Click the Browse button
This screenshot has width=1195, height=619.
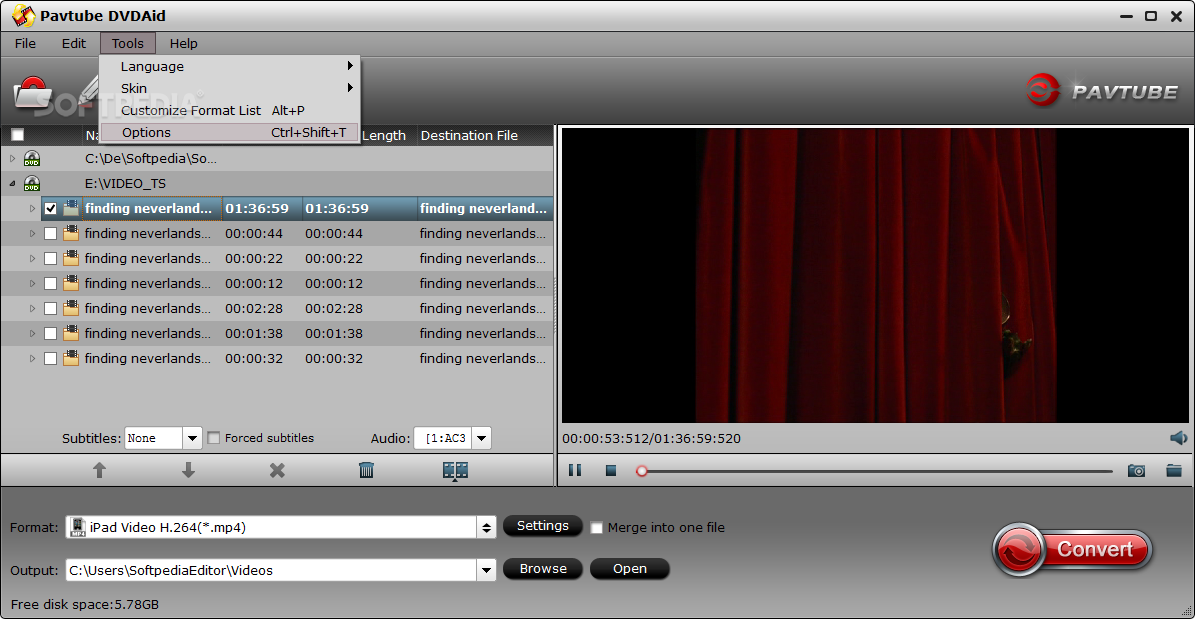tap(543, 569)
